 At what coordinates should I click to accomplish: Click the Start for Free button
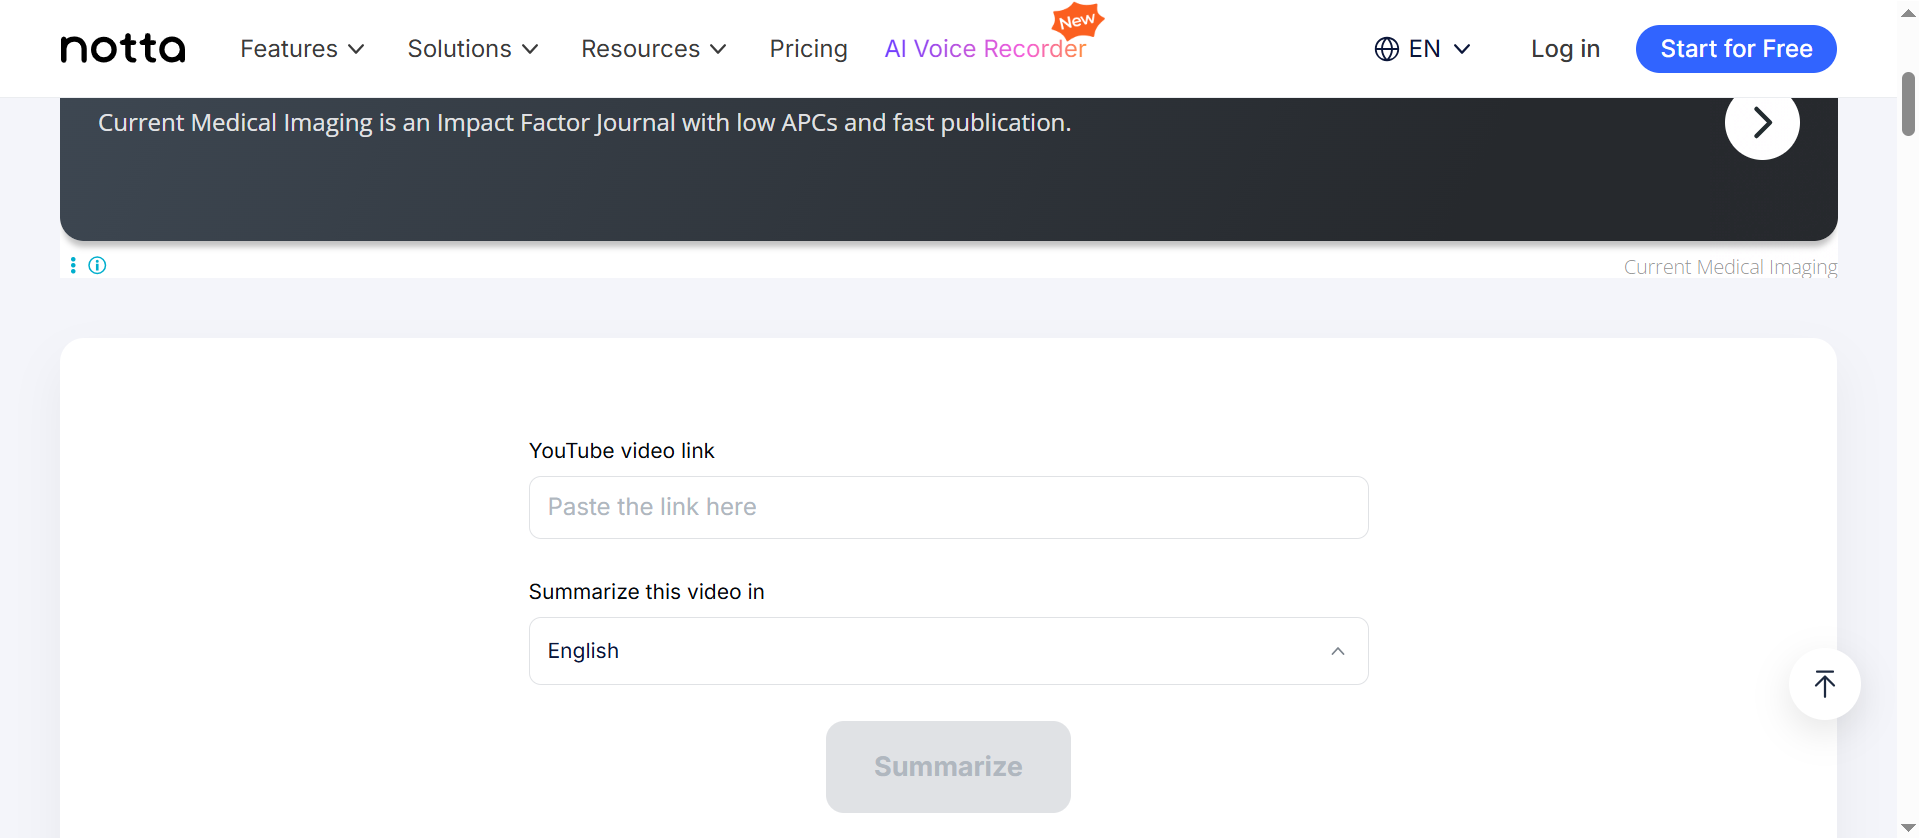coord(1736,49)
